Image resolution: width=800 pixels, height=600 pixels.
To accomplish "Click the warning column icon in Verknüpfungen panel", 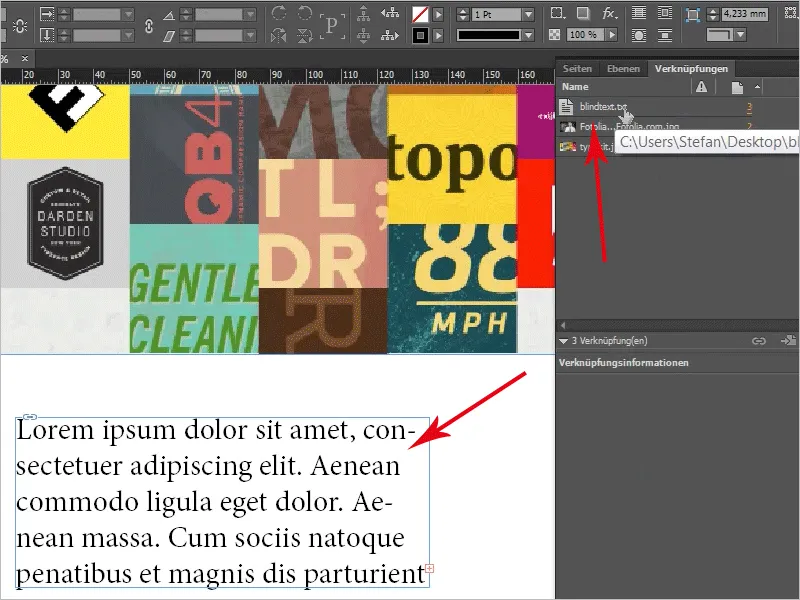I will (701, 86).
